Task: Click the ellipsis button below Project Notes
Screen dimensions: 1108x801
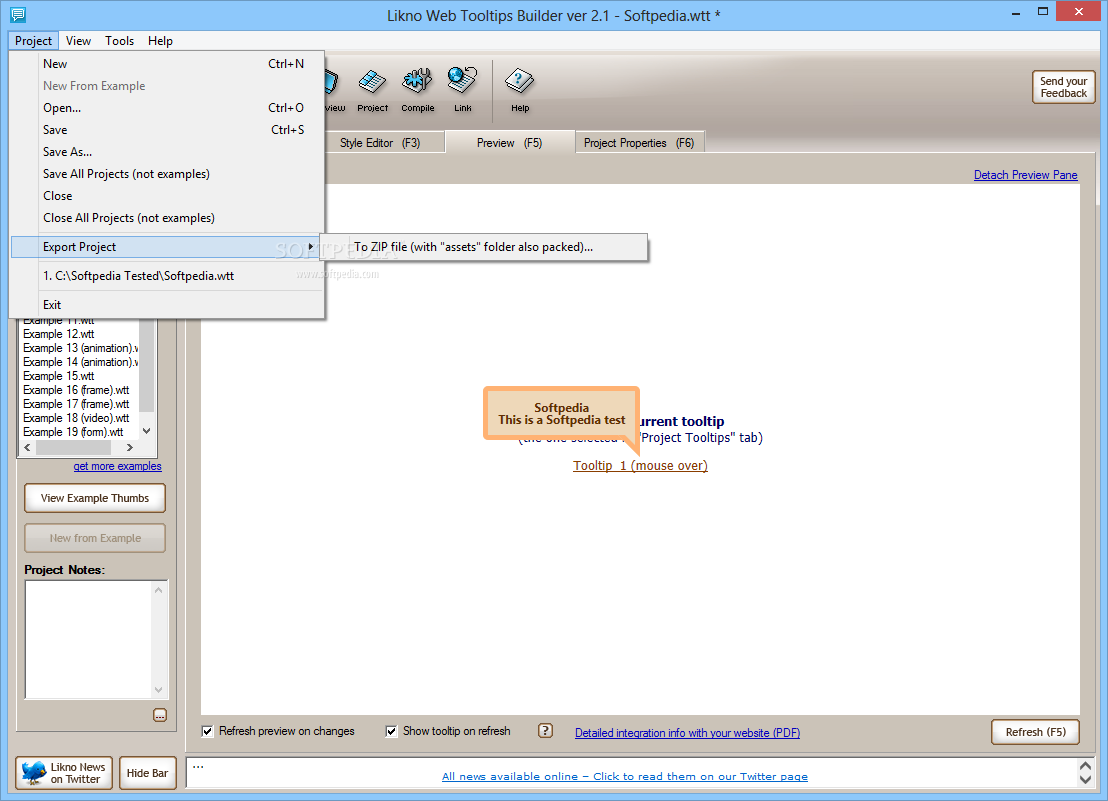Action: pyautogui.click(x=160, y=716)
